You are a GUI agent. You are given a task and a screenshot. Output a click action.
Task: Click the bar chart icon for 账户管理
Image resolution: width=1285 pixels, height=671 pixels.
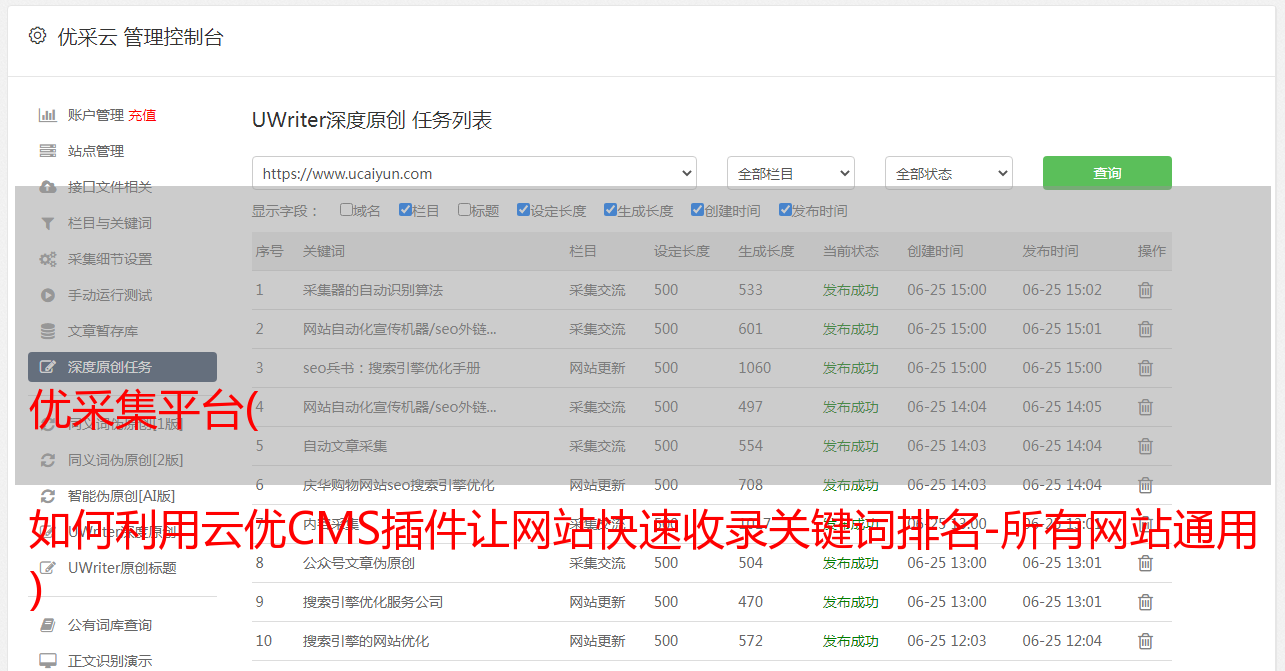[x=47, y=115]
